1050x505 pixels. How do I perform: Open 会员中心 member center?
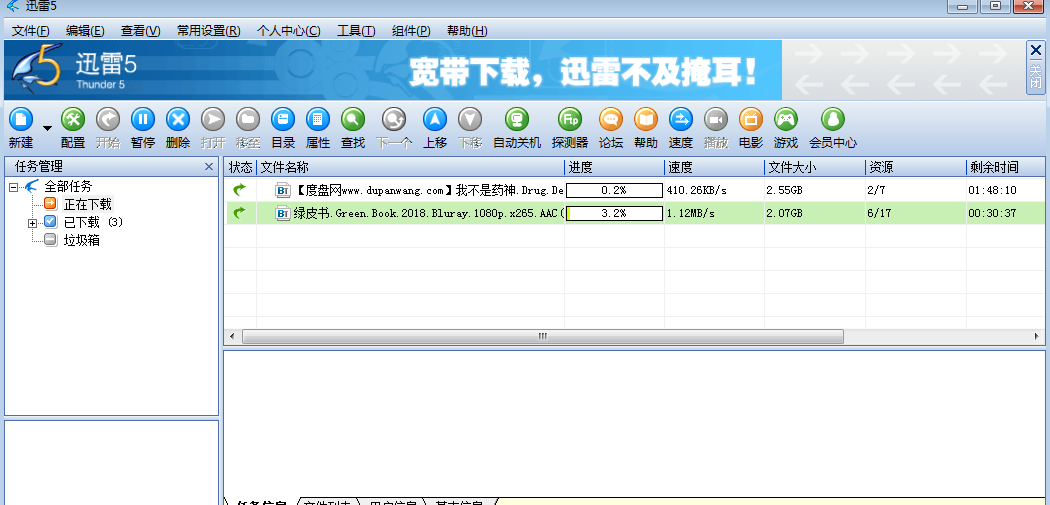coord(832,121)
